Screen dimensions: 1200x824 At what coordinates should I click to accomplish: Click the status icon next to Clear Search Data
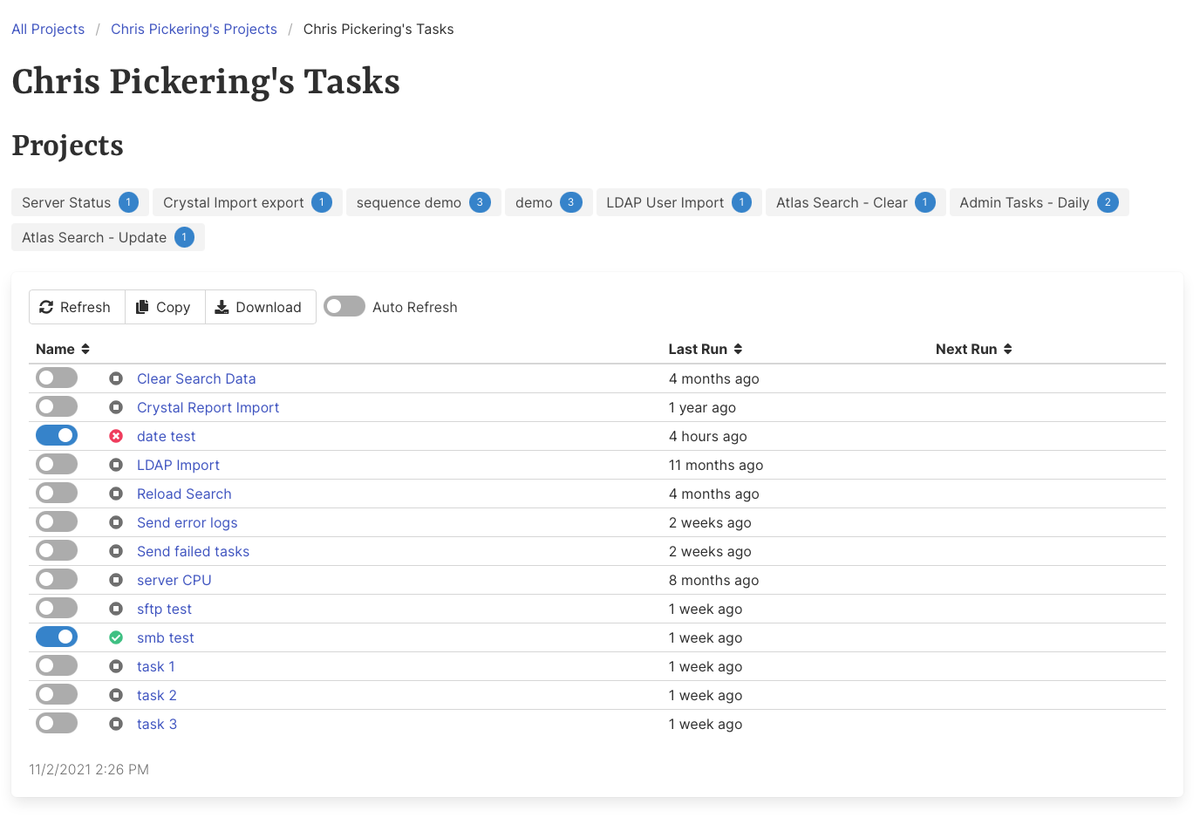pyautogui.click(x=115, y=378)
